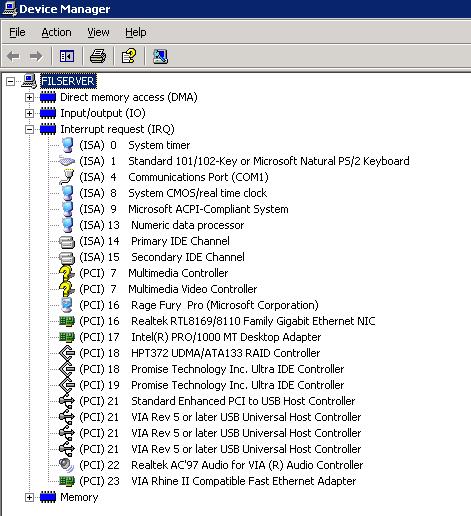Screen dimensions: 471x516
Task: Expand Direct memory access (DMA)
Action: coord(29,97)
